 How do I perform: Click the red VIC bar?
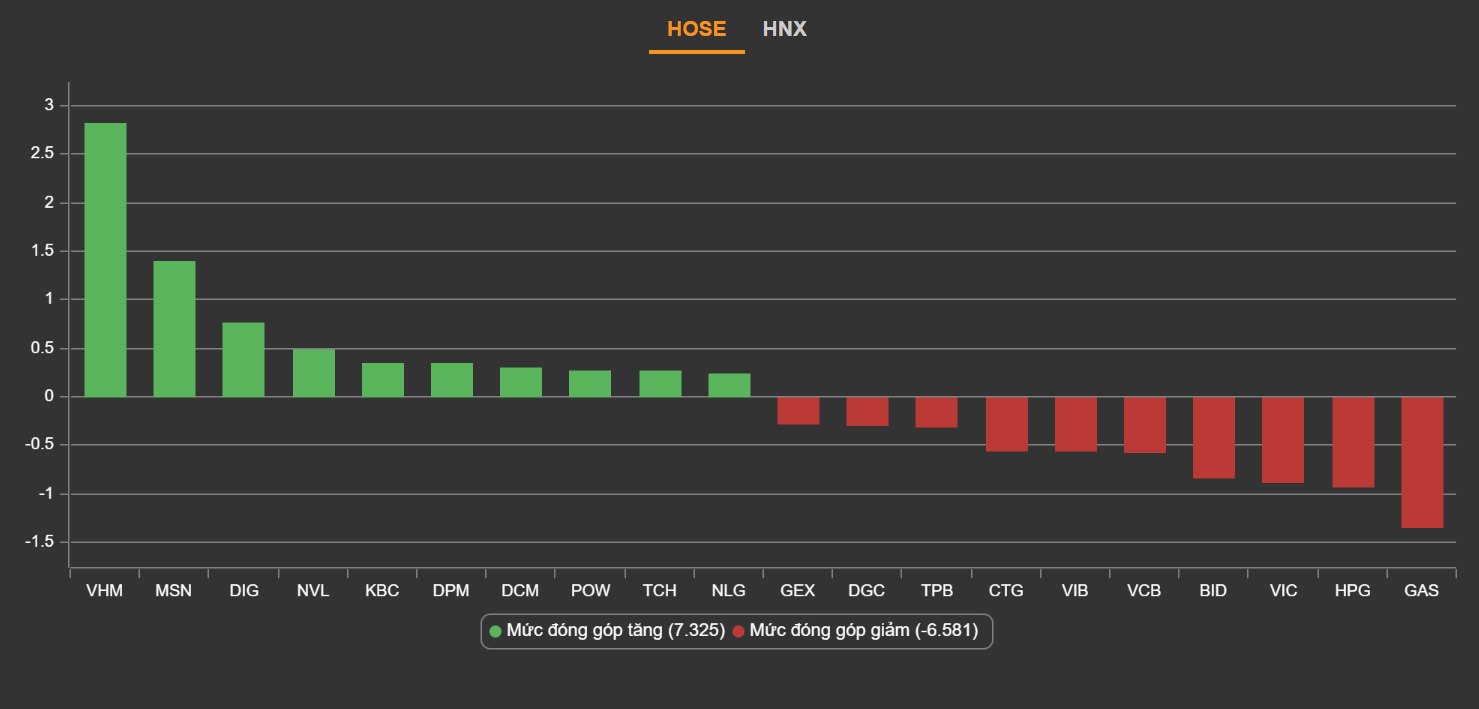[x=1283, y=440]
